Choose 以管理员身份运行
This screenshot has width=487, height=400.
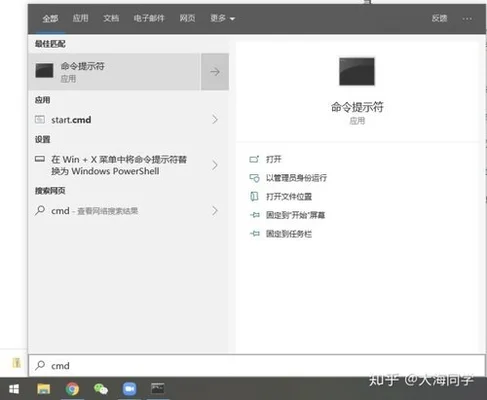pos(296,178)
